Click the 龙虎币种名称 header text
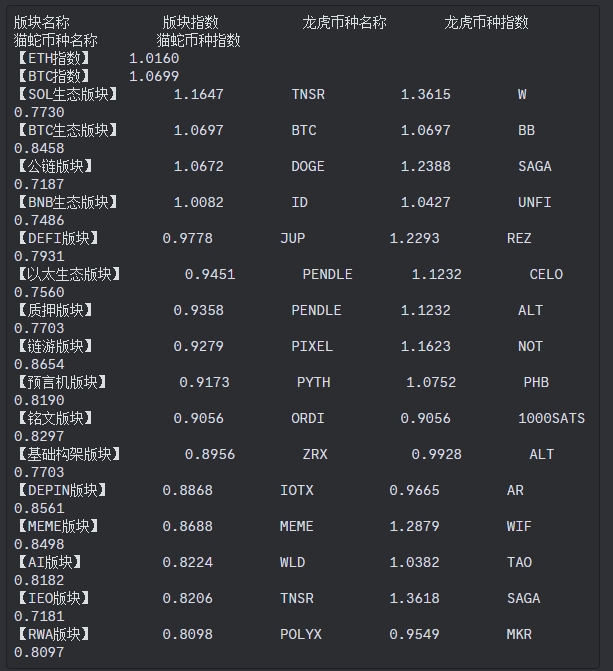613x671 pixels. click(x=344, y=22)
